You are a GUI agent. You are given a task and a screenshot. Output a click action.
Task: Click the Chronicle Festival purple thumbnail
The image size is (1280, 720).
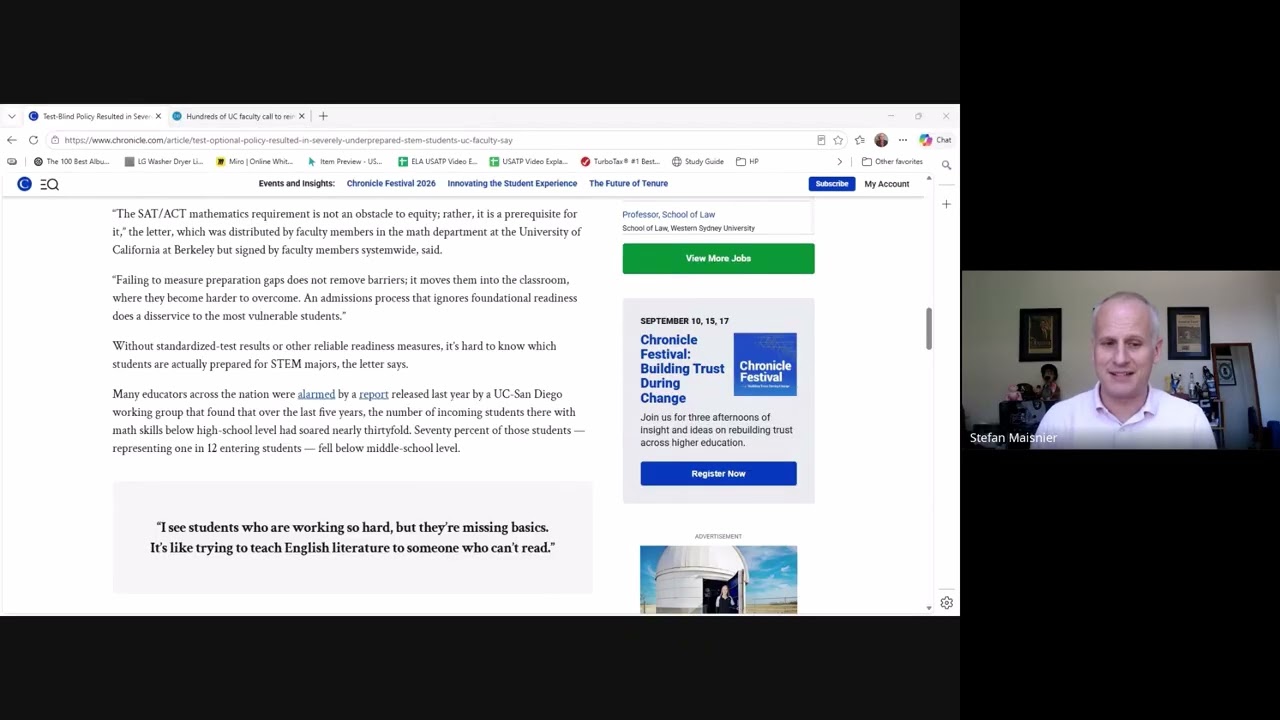coord(765,364)
